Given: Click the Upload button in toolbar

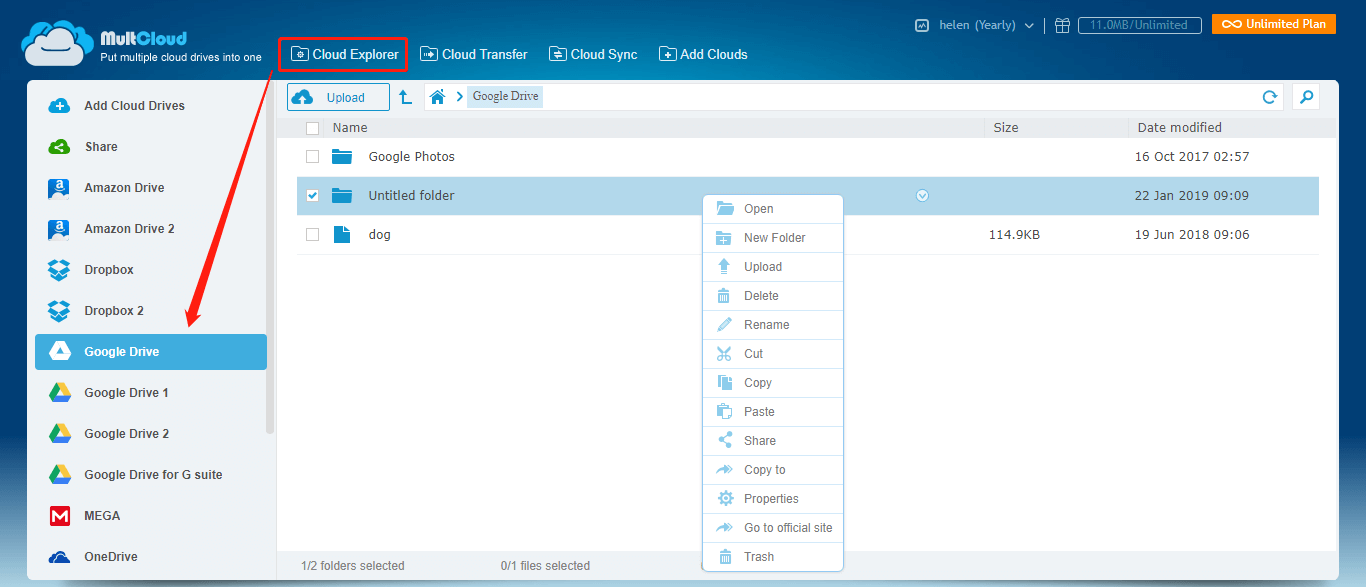Looking at the screenshot, I should [x=338, y=97].
